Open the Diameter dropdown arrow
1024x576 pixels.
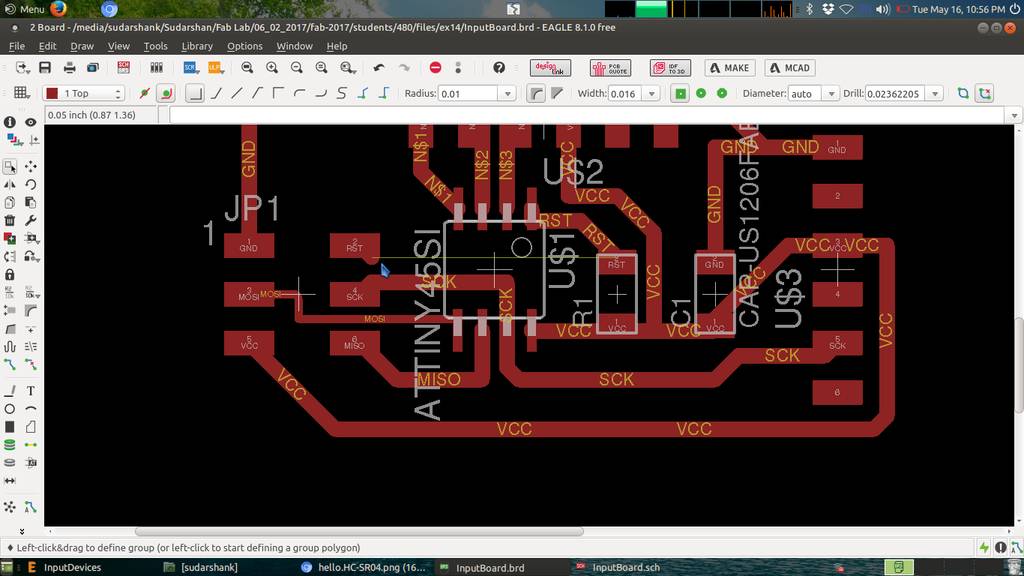click(x=831, y=94)
